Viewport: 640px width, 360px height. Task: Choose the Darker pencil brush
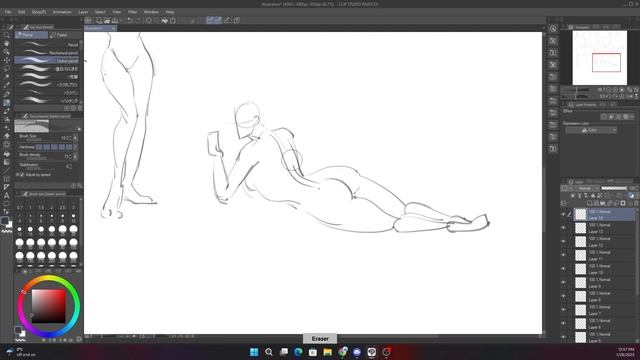[48, 60]
